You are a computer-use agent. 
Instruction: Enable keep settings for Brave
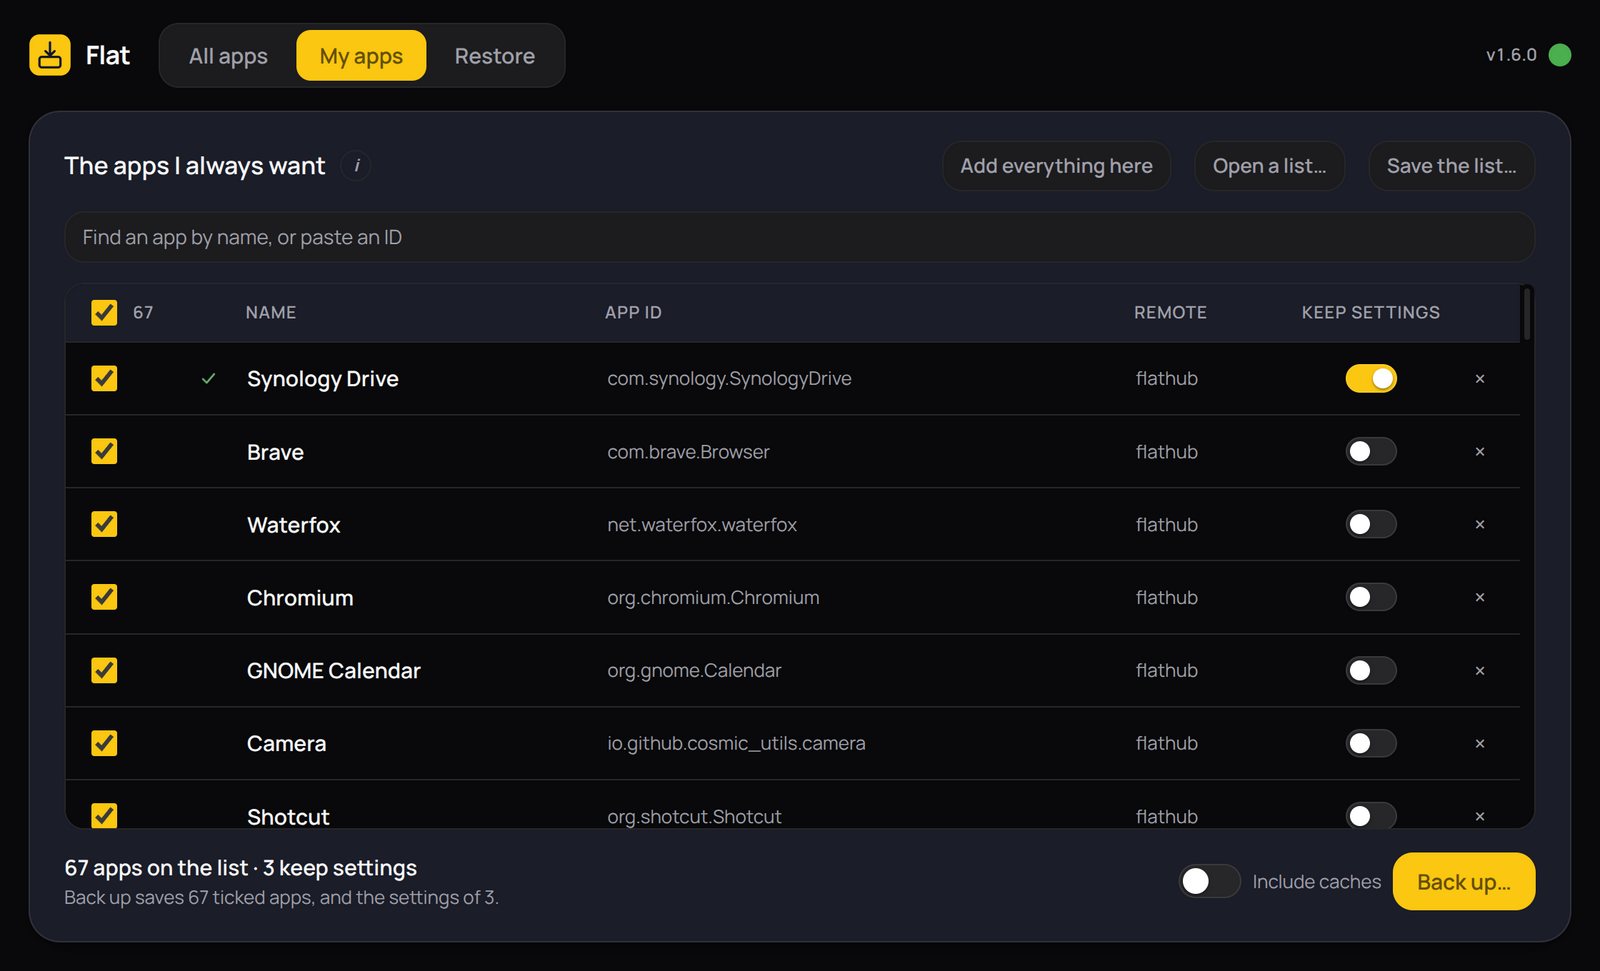pyautogui.click(x=1371, y=451)
